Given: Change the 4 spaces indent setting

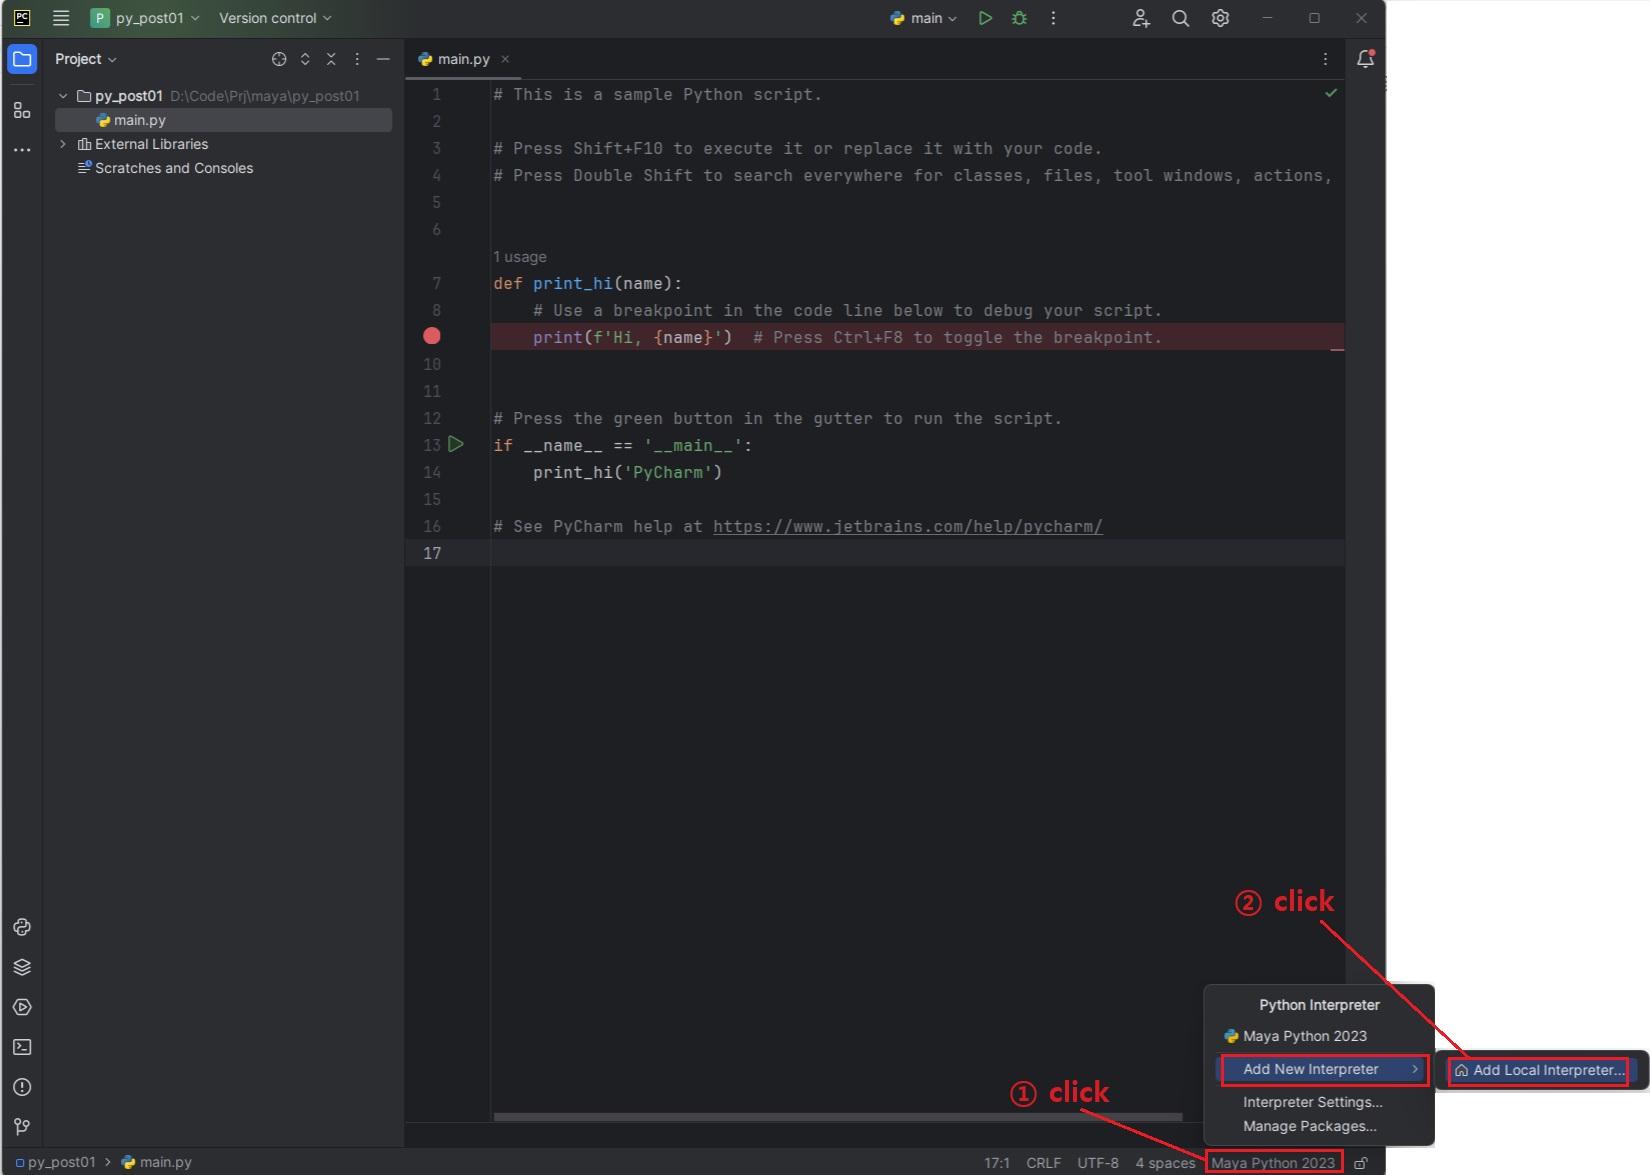Looking at the screenshot, I should click(1165, 1163).
